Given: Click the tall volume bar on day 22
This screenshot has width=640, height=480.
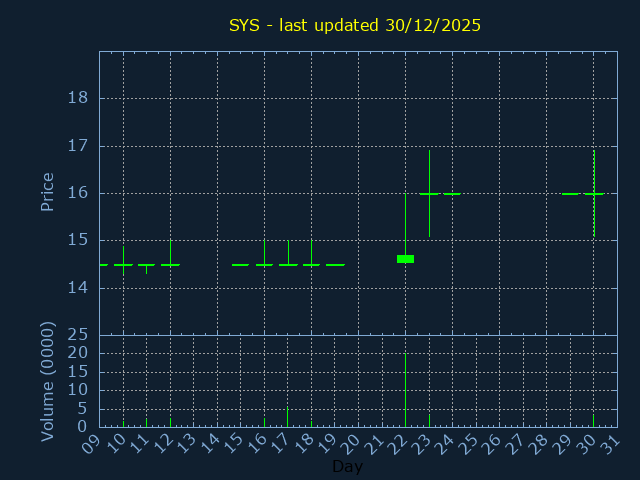Looking at the screenshot, I should pos(405,390).
